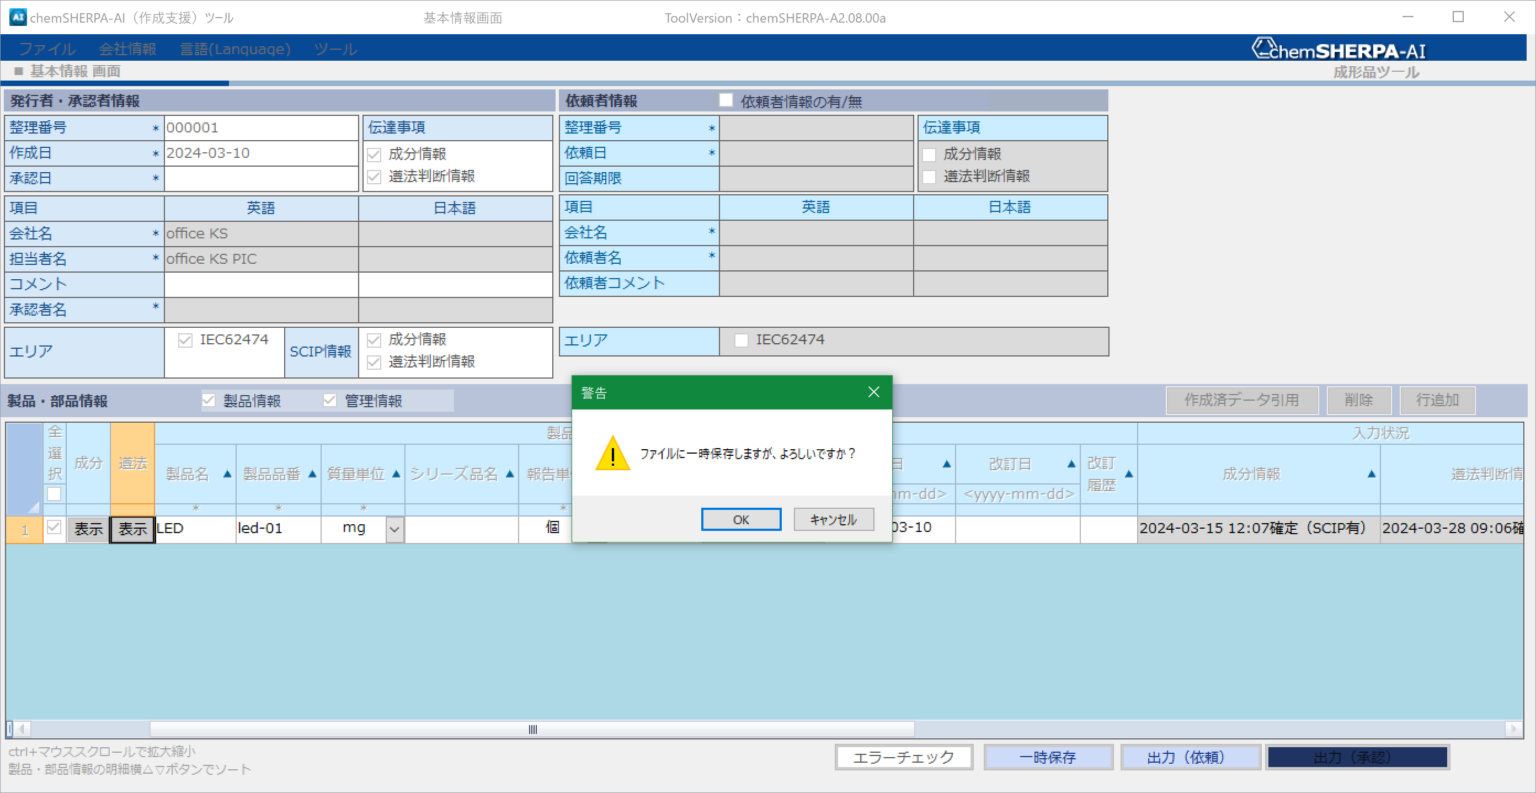Open the 言語(Language) menu
1536x793 pixels.
[235, 49]
